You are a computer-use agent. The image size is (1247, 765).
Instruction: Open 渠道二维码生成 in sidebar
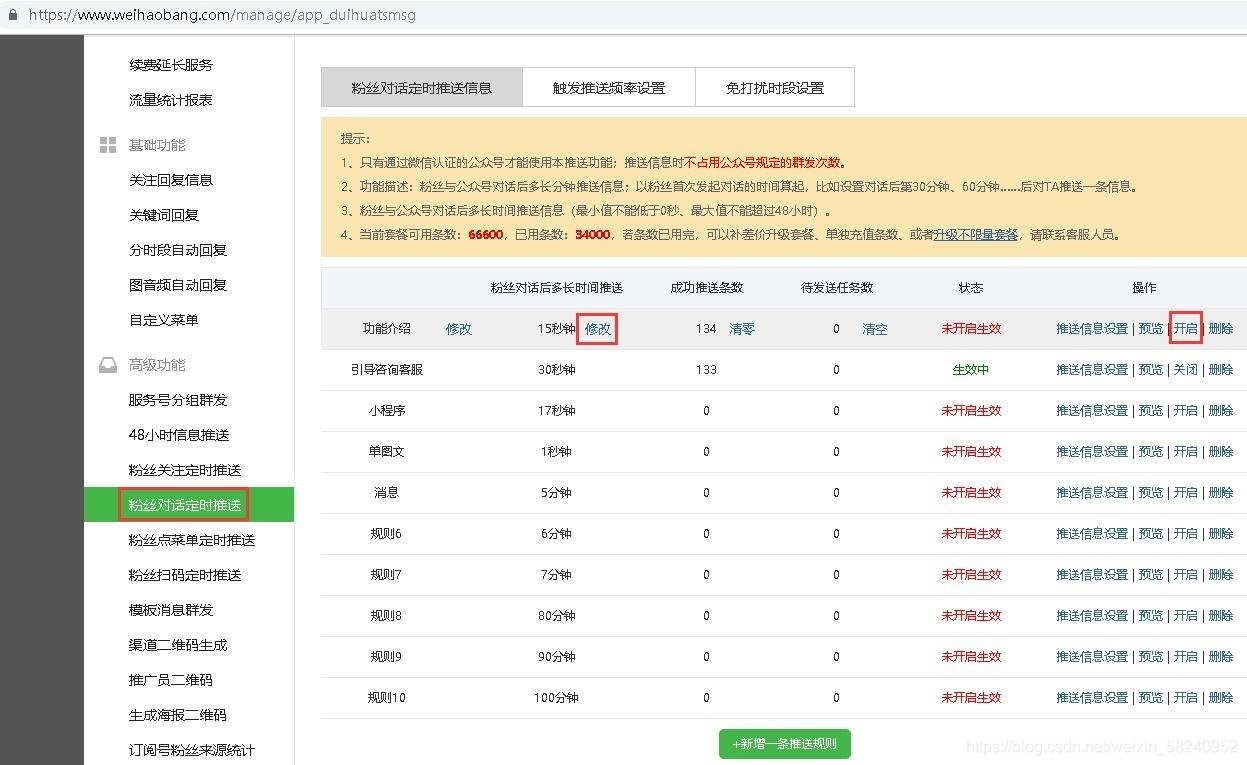click(178, 645)
